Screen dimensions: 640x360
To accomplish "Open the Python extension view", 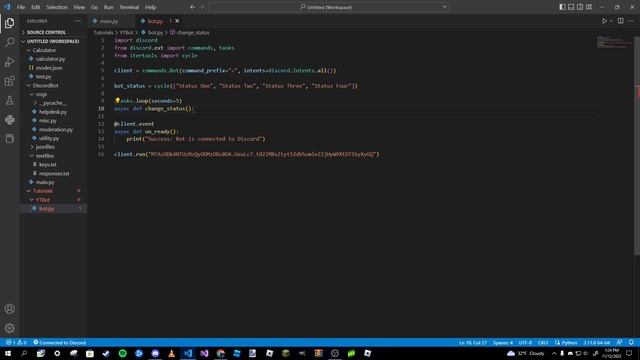I will coord(9,120).
